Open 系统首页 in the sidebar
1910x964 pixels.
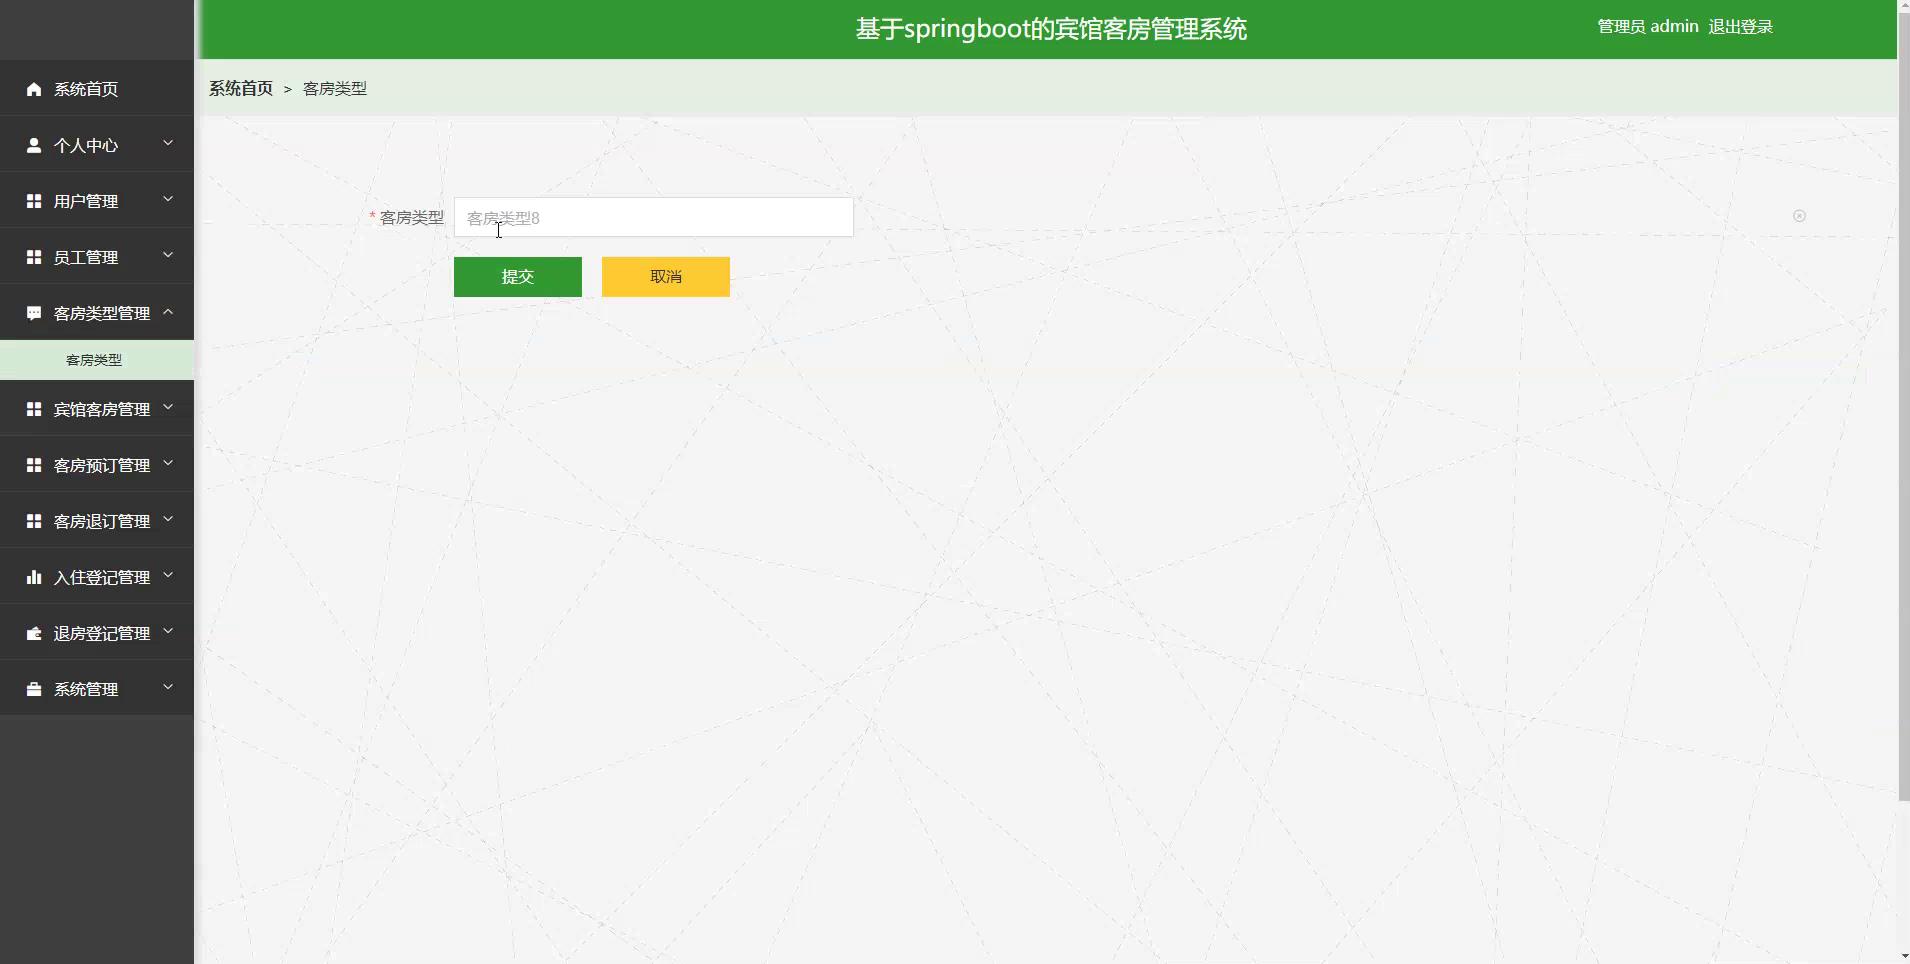tap(97, 89)
